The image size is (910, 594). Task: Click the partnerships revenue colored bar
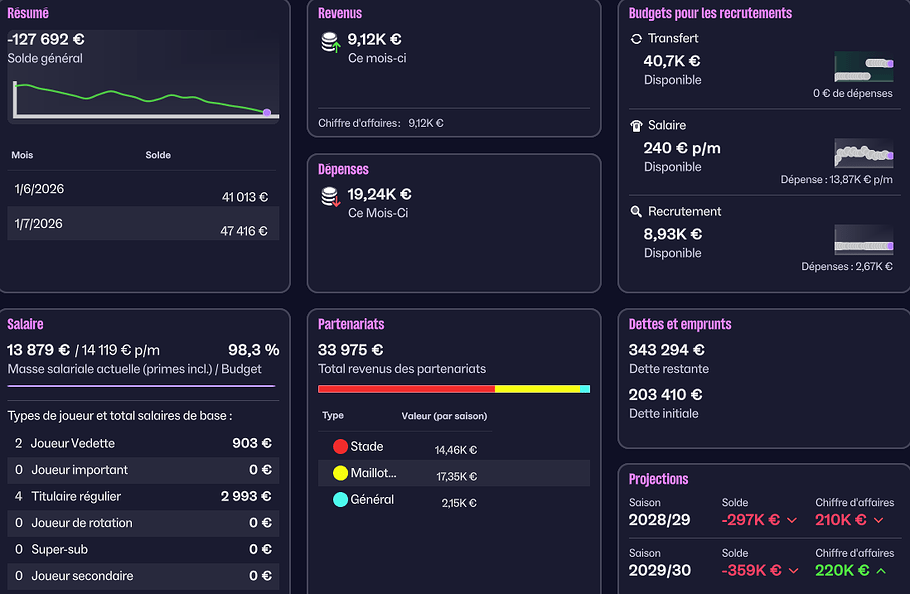(x=454, y=389)
